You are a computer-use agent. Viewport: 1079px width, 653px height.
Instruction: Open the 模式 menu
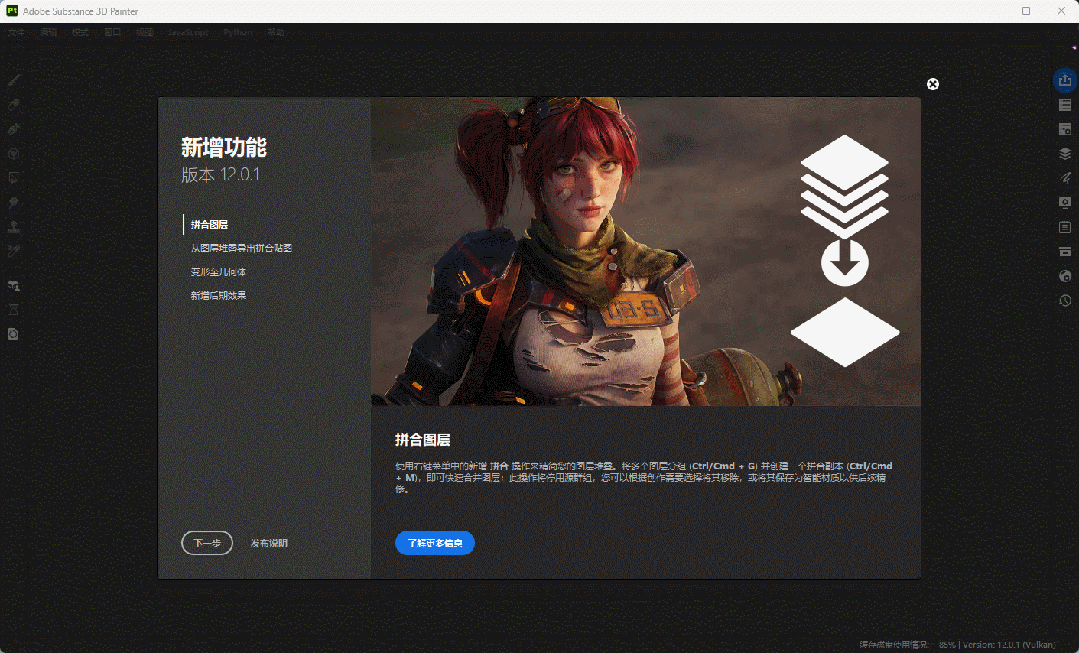pos(80,32)
